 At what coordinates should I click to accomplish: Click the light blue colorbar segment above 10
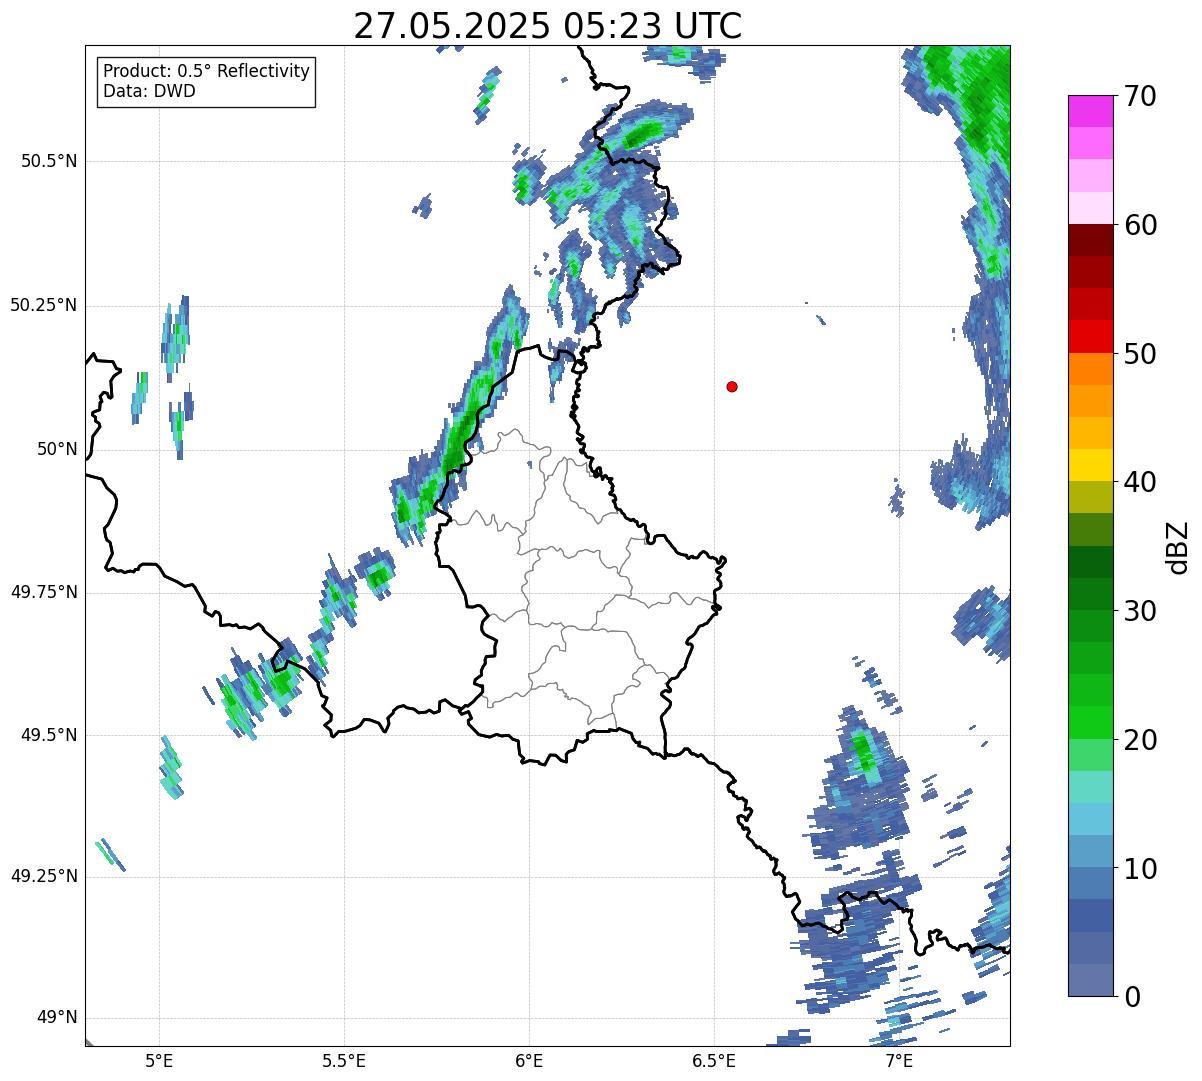click(x=1091, y=851)
